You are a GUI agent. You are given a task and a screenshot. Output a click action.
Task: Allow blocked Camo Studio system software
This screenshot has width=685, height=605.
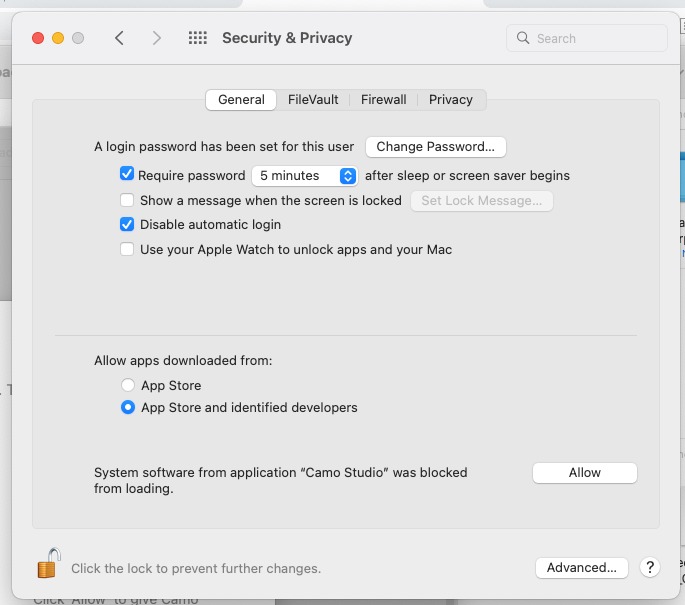tap(585, 473)
